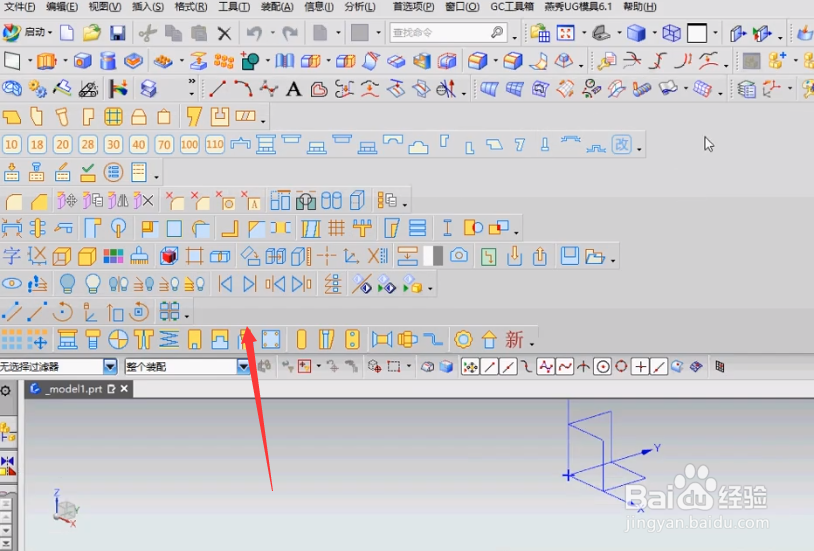Undo the last action with the undo arrow
This screenshot has width=814, height=551.
point(254,33)
